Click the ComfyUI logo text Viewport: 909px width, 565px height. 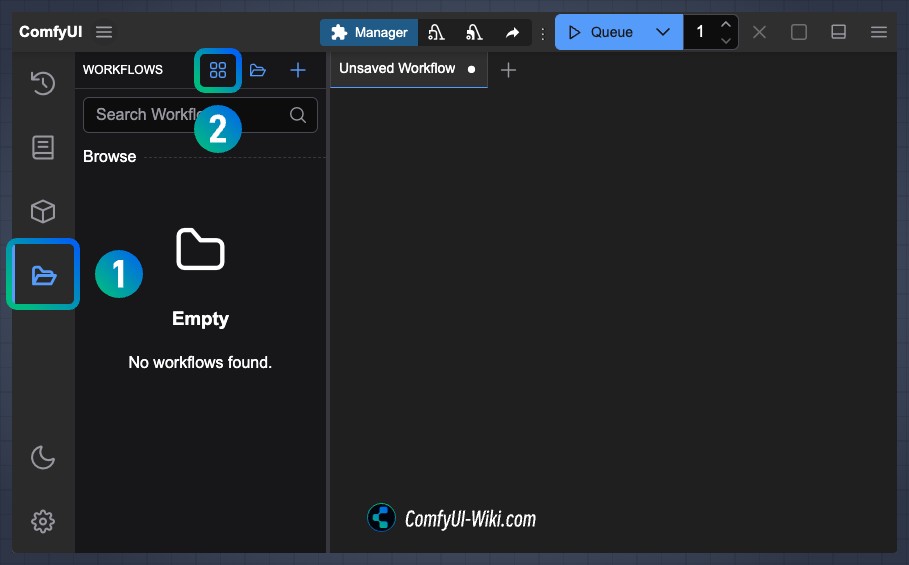(x=51, y=32)
